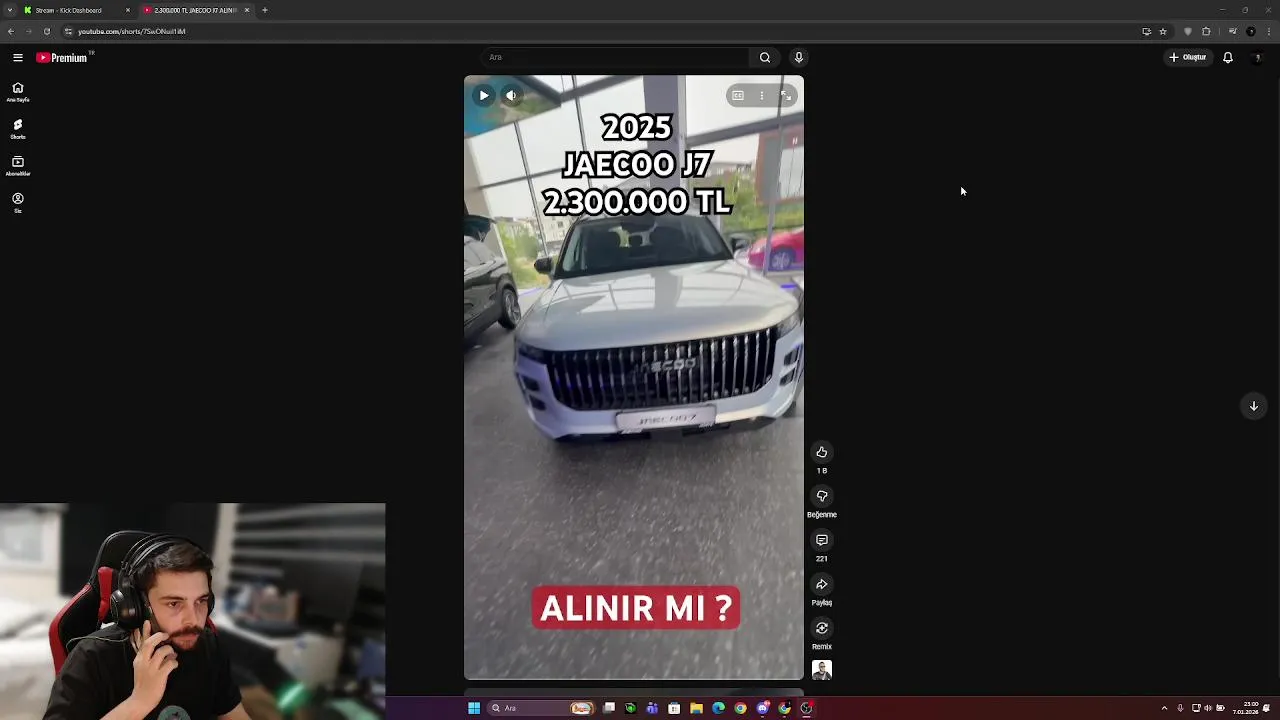
Task: Click into the YouTube Ara search field
Action: click(x=617, y=57)
